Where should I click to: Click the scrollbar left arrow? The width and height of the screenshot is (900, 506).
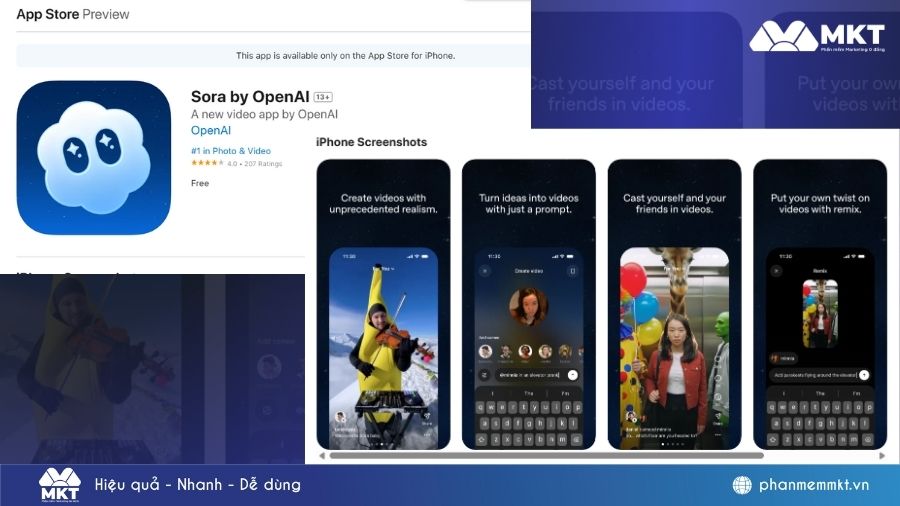tap(321, 456)
